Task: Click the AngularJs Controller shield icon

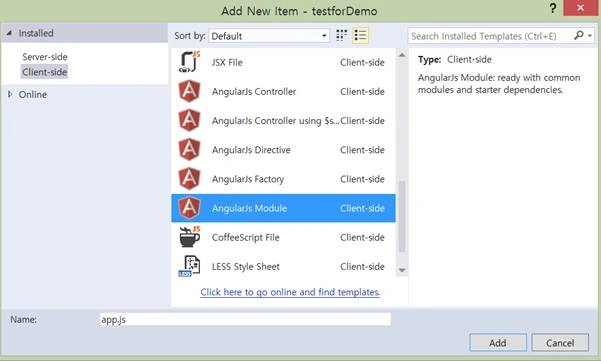Action: pos(189,91)
